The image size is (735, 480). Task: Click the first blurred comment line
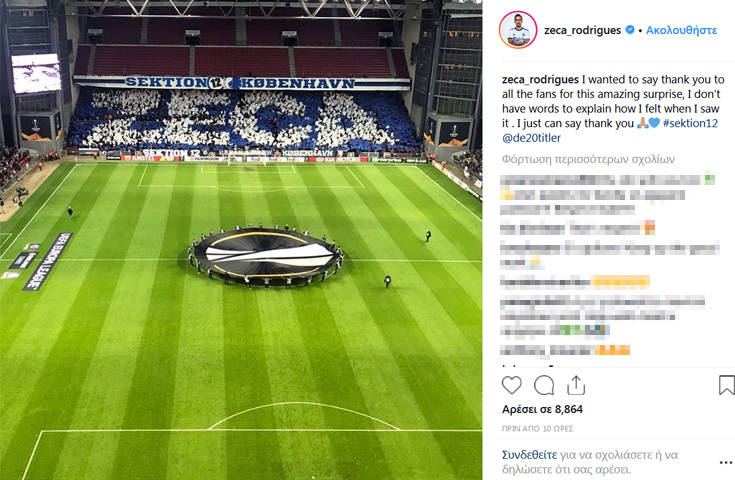tap(607, 180)
